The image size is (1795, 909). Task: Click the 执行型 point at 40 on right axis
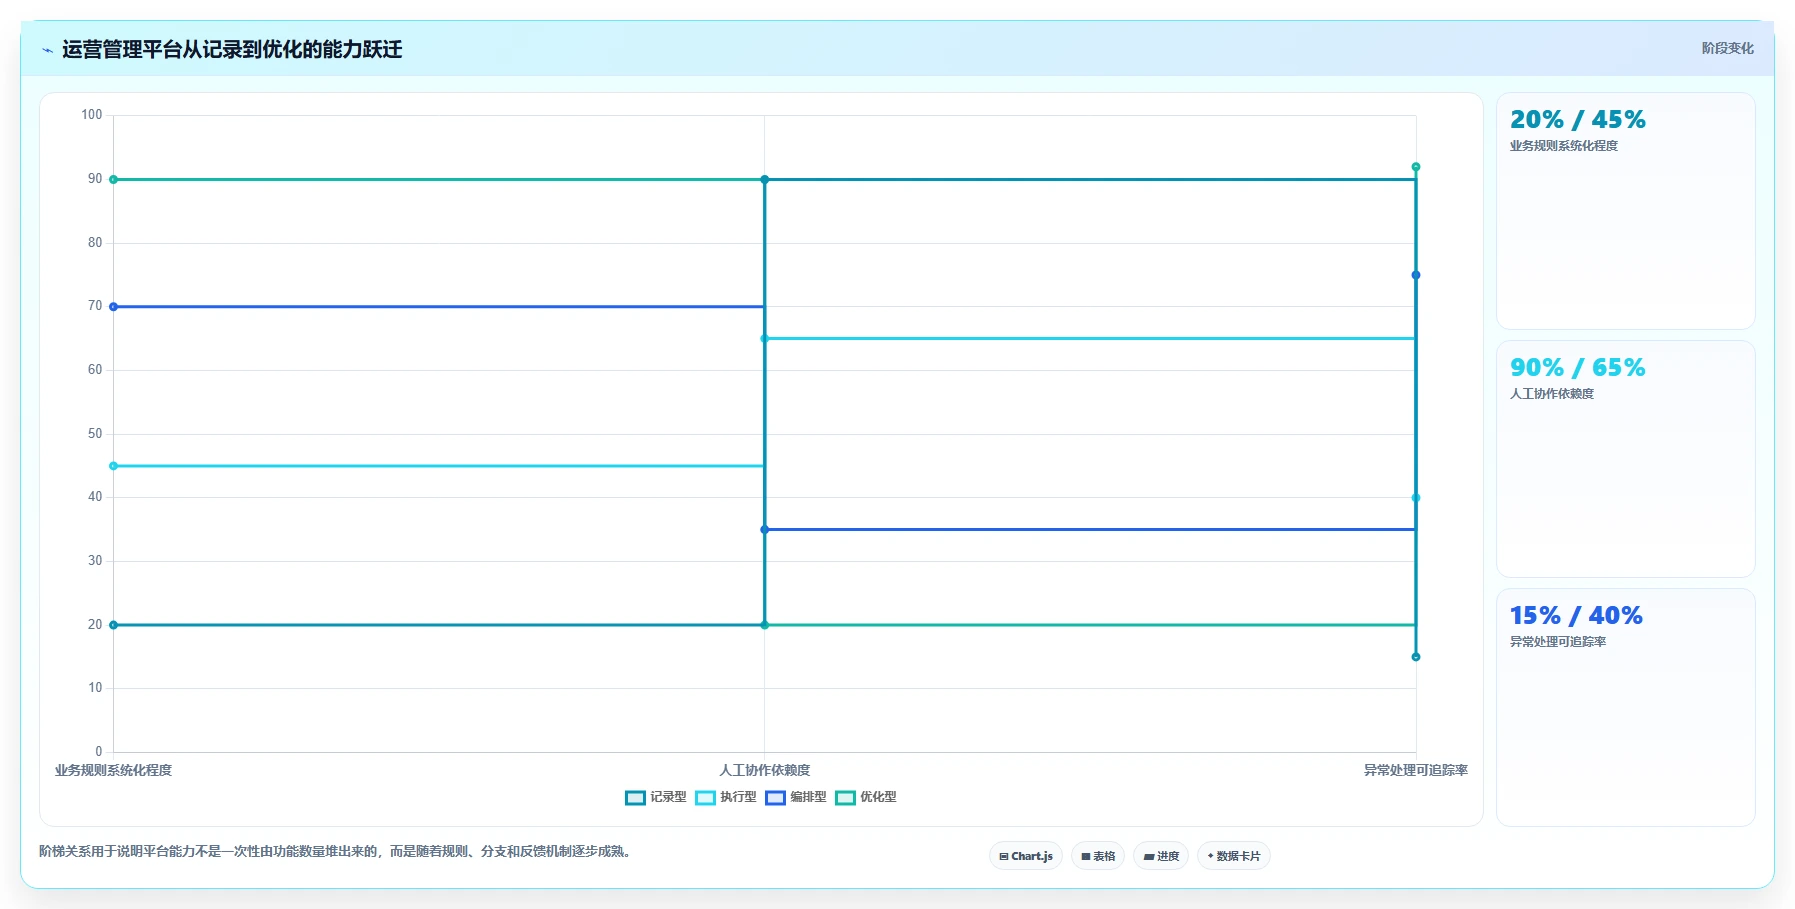[x=1416, y=498]
